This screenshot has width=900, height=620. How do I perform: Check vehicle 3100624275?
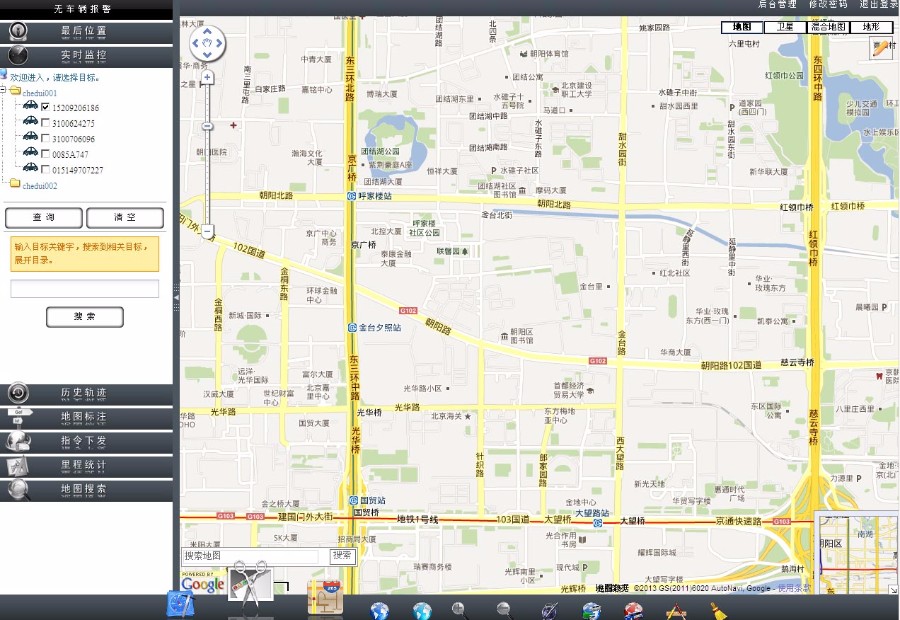(x=46, y=122)
